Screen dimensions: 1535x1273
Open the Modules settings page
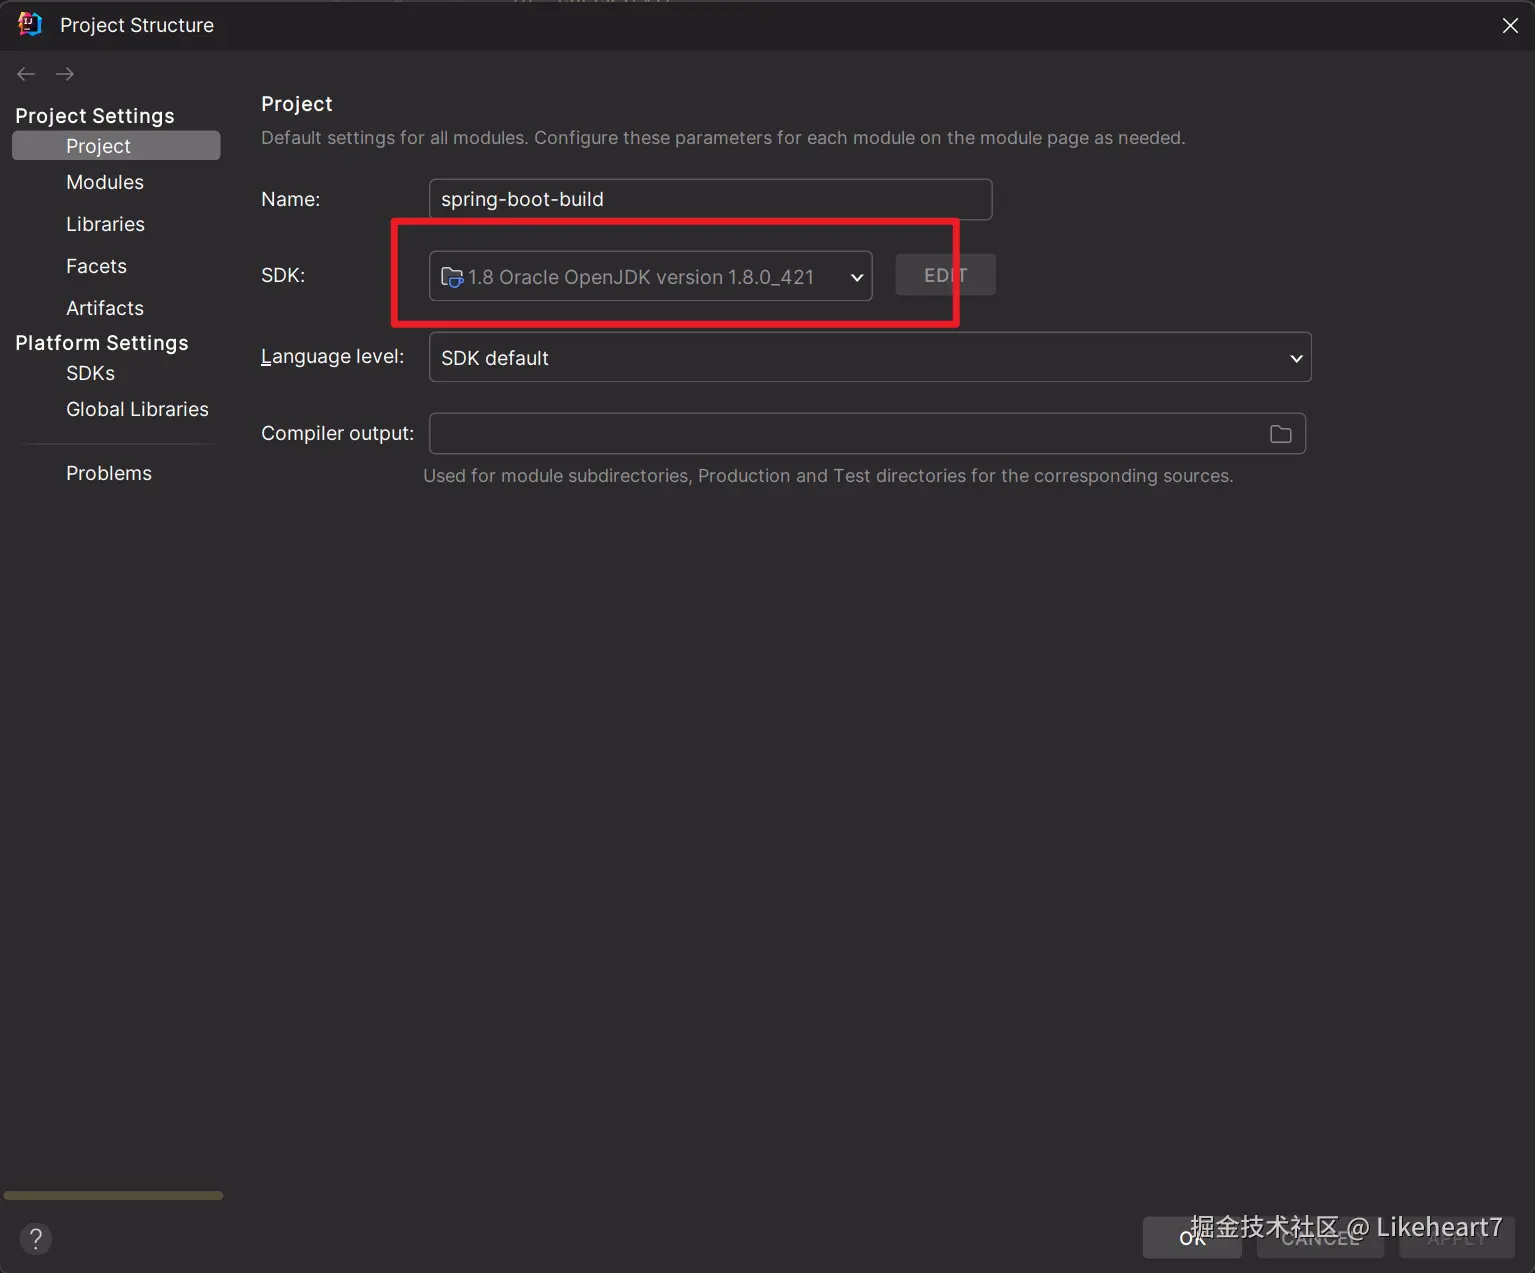(105, 182)
